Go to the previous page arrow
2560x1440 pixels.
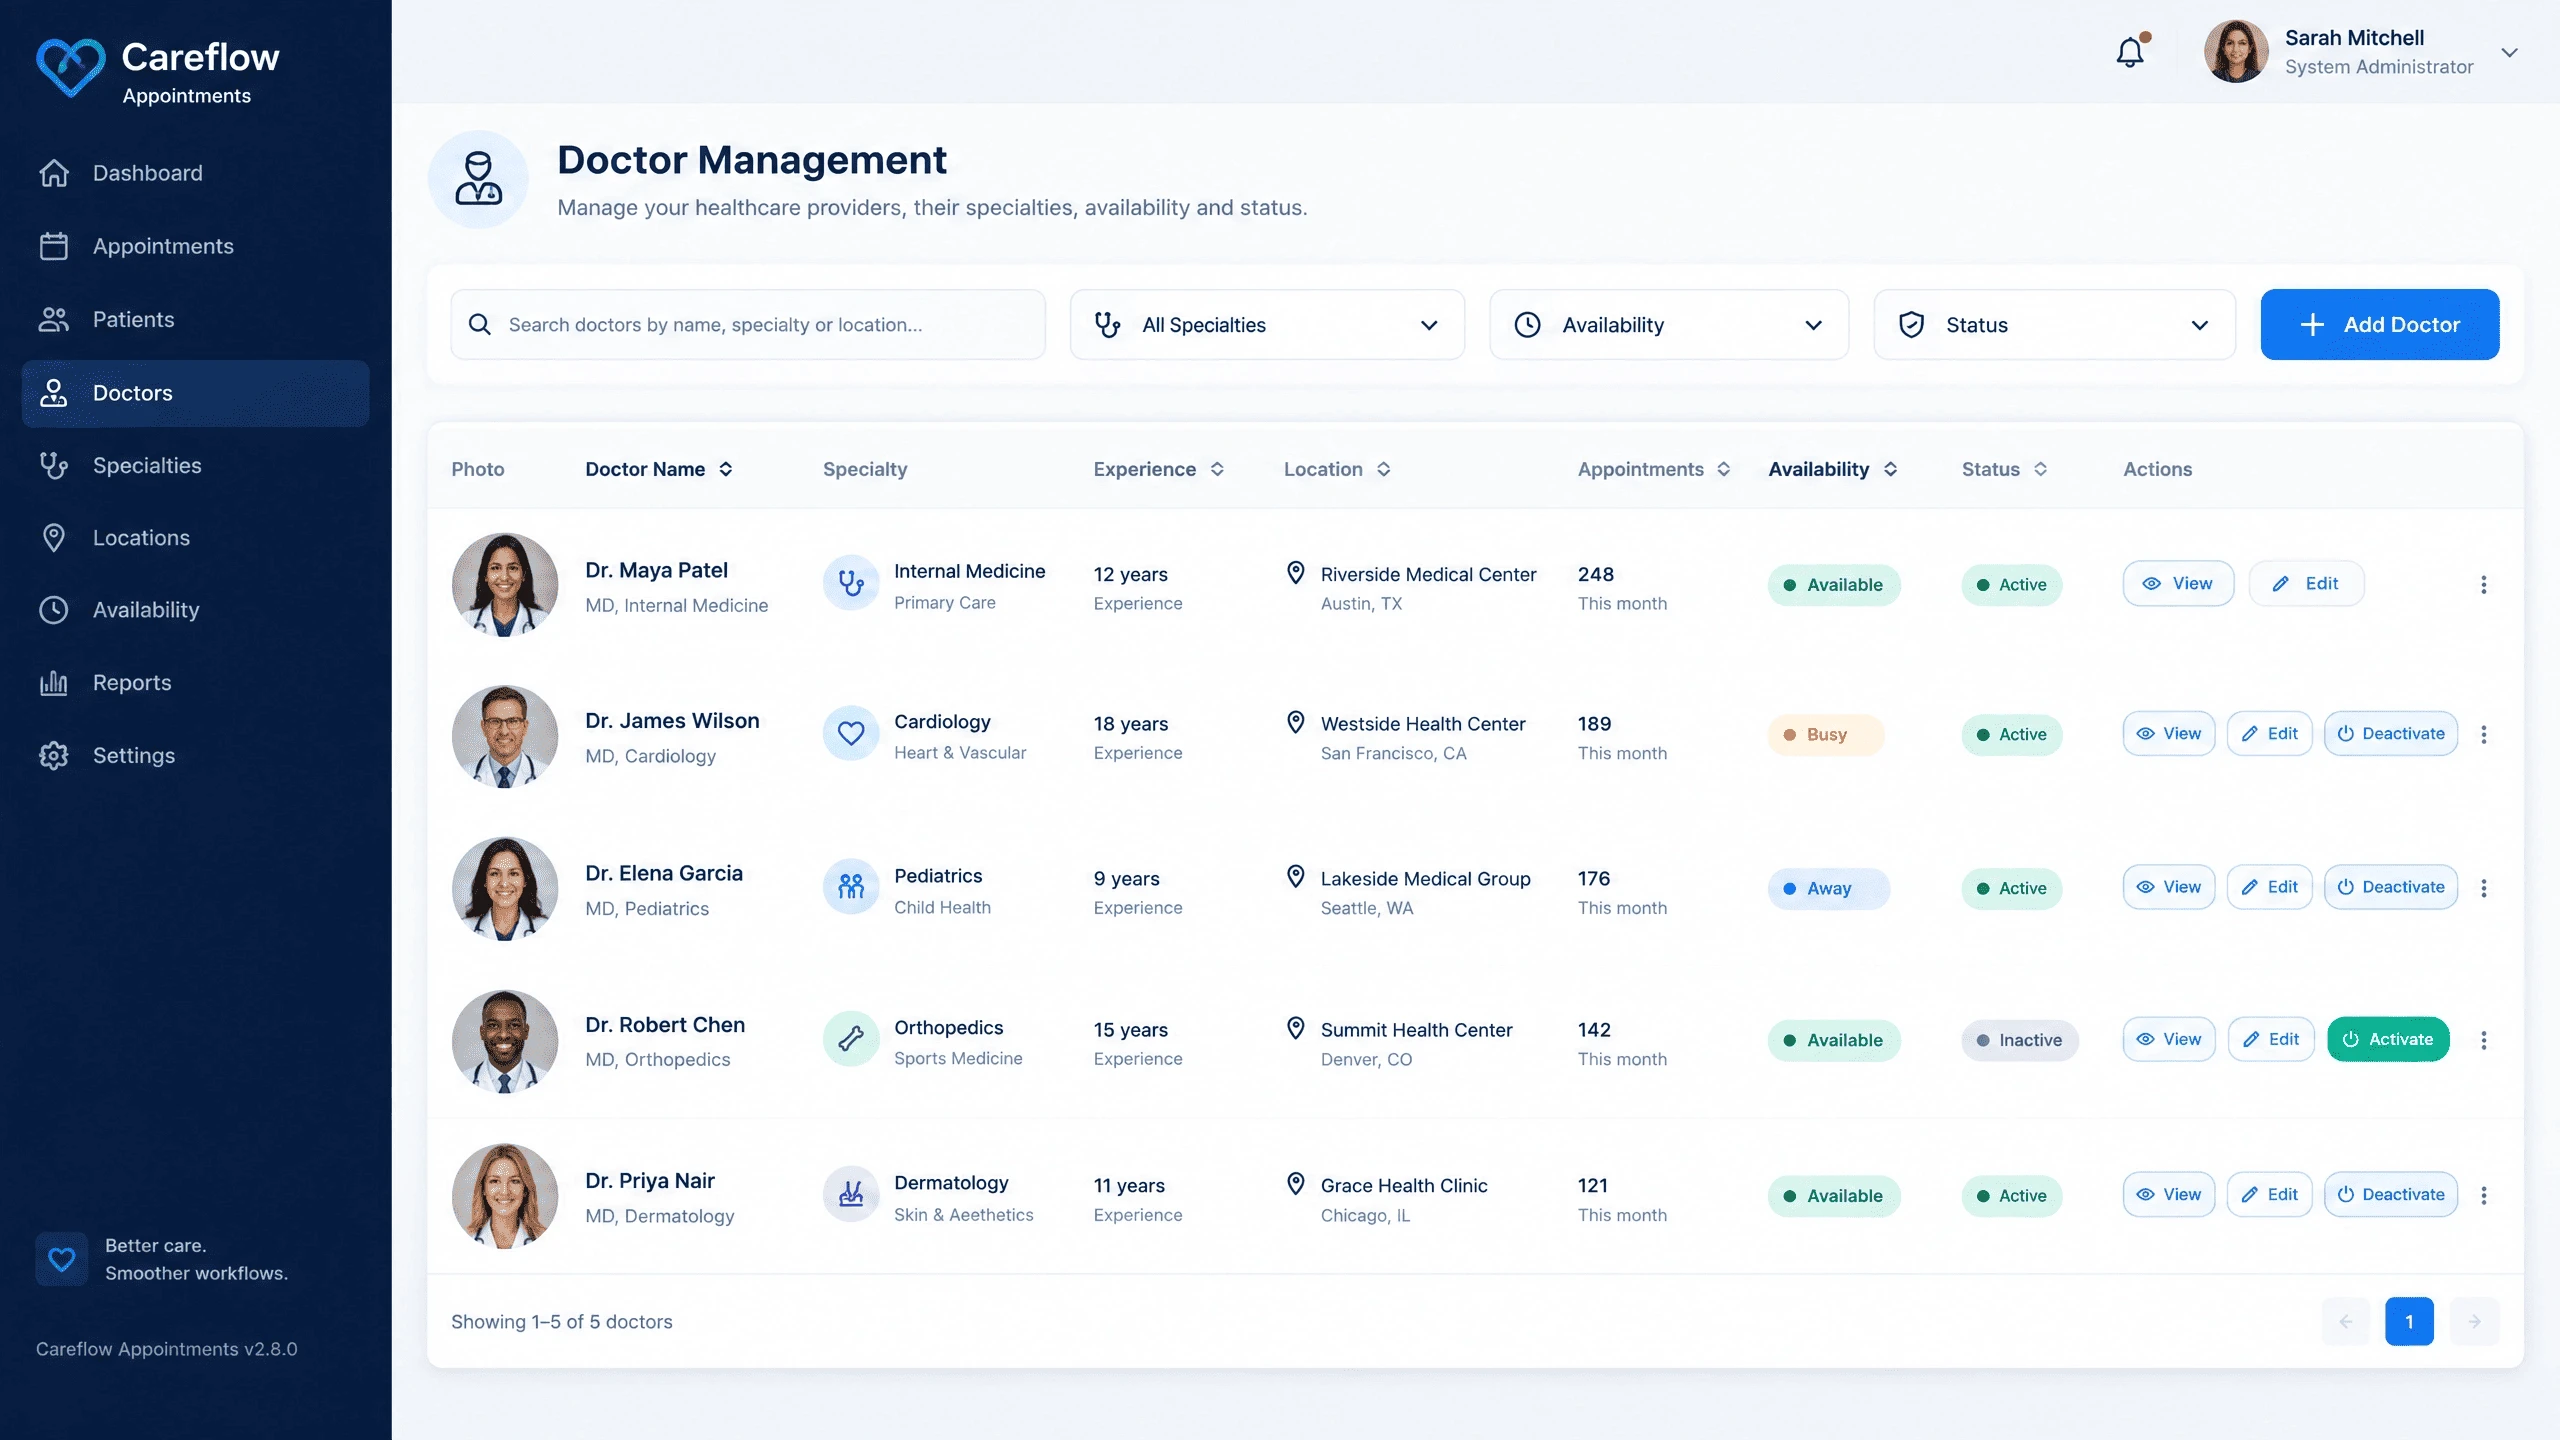(x=2346, y=1322)
